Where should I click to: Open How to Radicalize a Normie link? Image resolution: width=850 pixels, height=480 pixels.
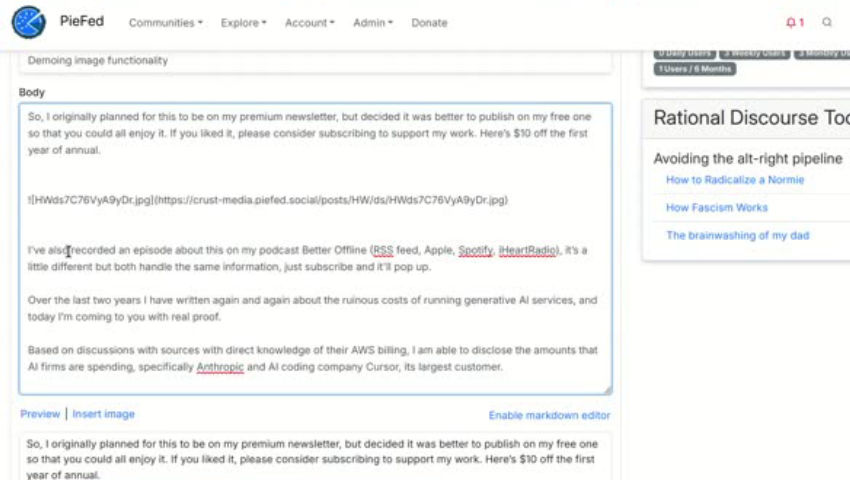tap(735, 180)
